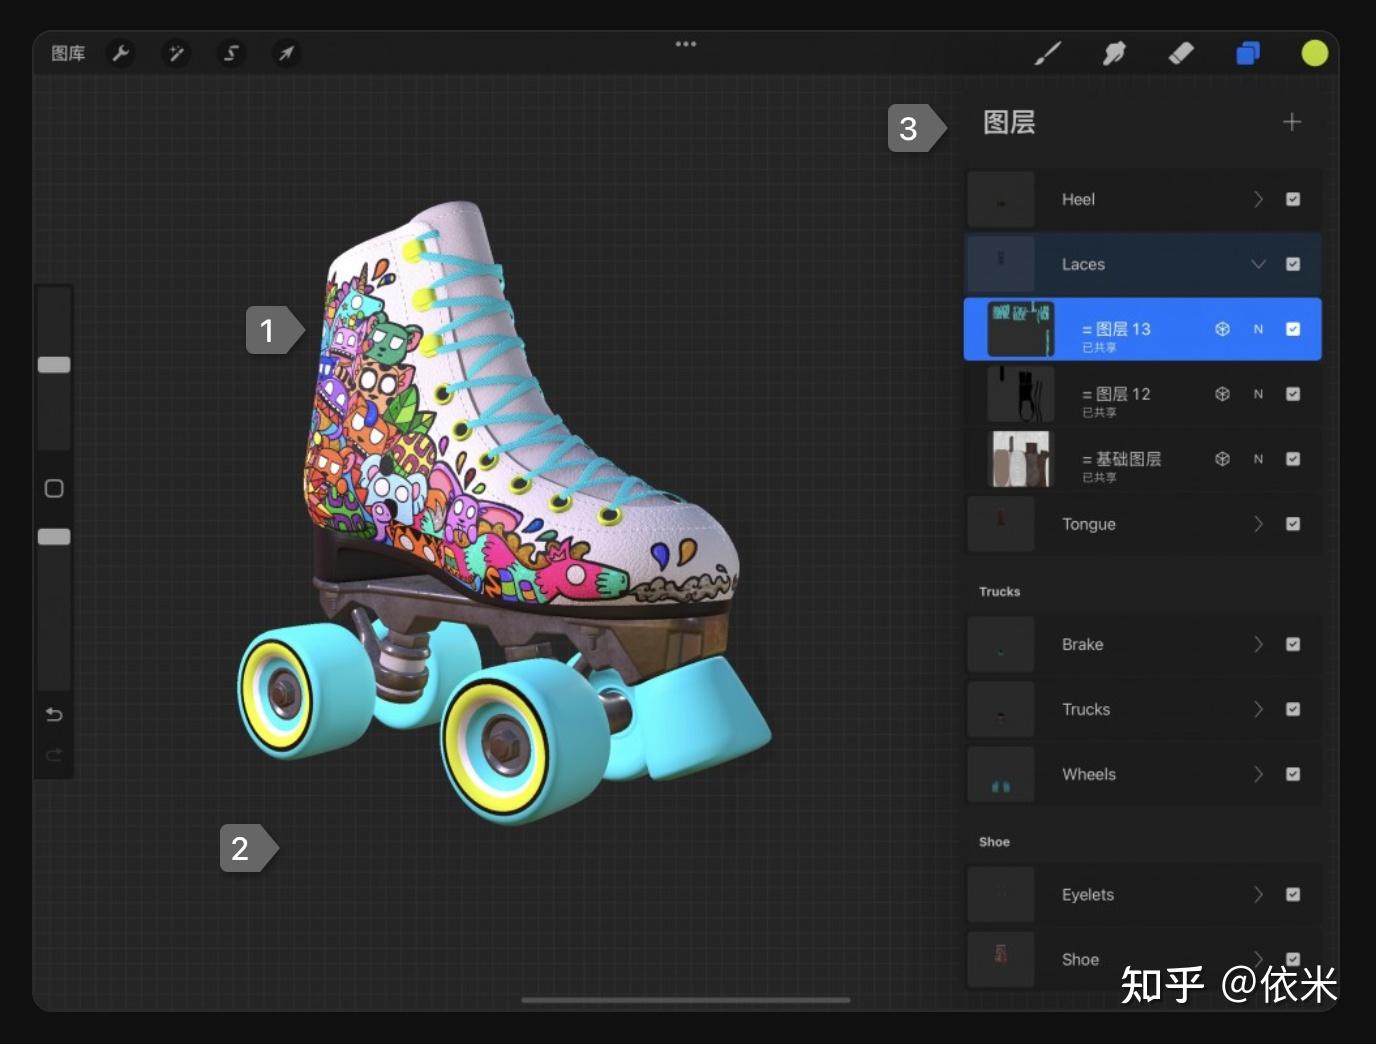
Task: Uncheck the Wheels layer visibility checkbox
Action: point(1293,773)
